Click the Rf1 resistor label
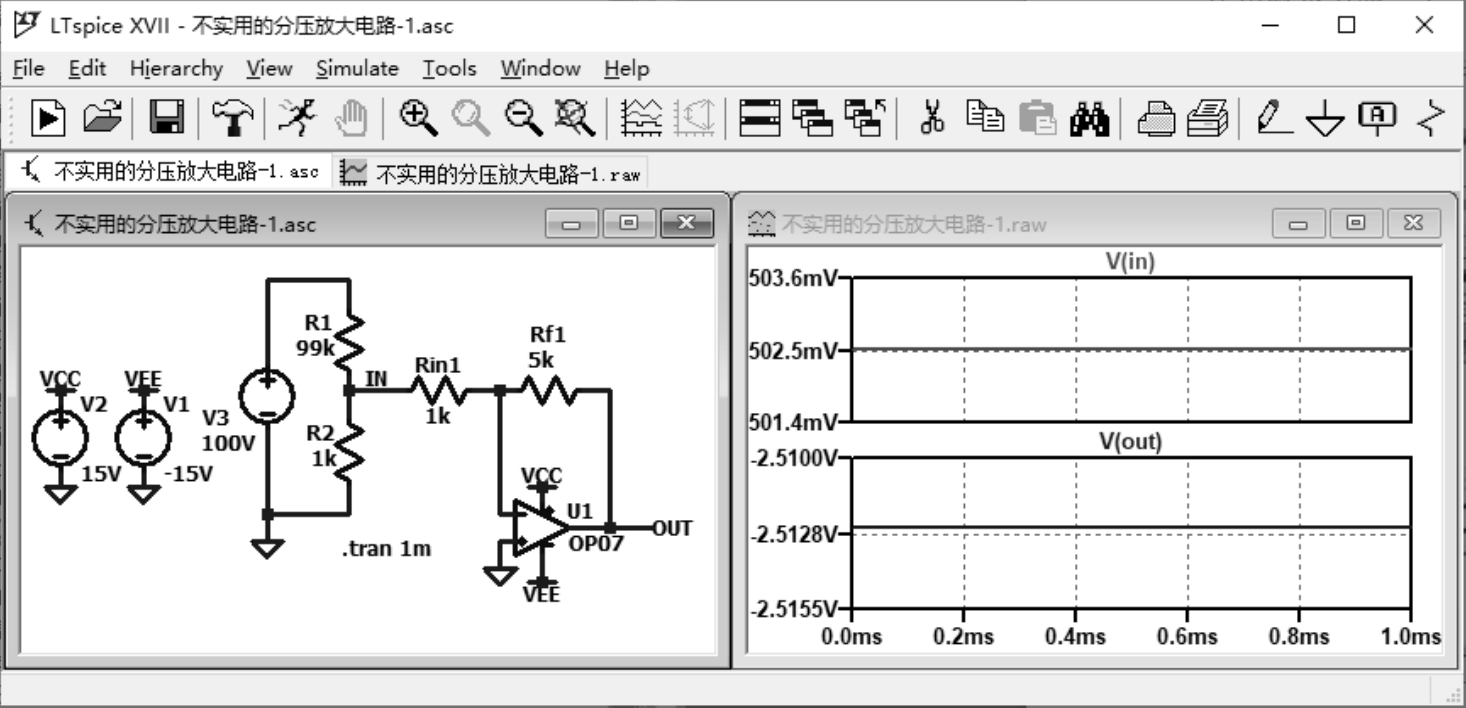Screen dimensions: 1466x708 point(548,335)
